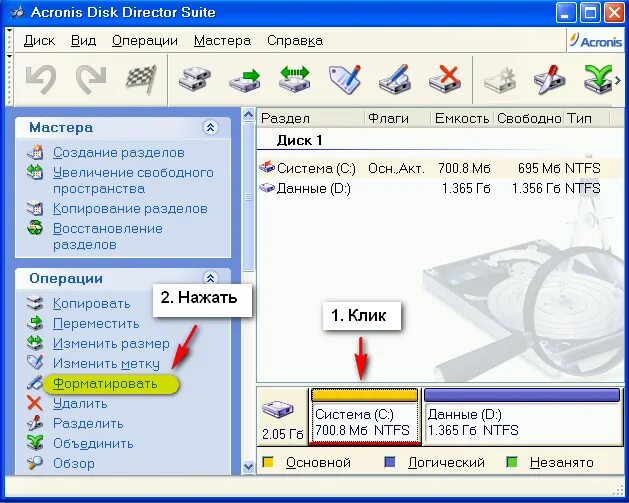Click the green Незанято legend swatch
The image size is (629, 503).
pos(512,462)
